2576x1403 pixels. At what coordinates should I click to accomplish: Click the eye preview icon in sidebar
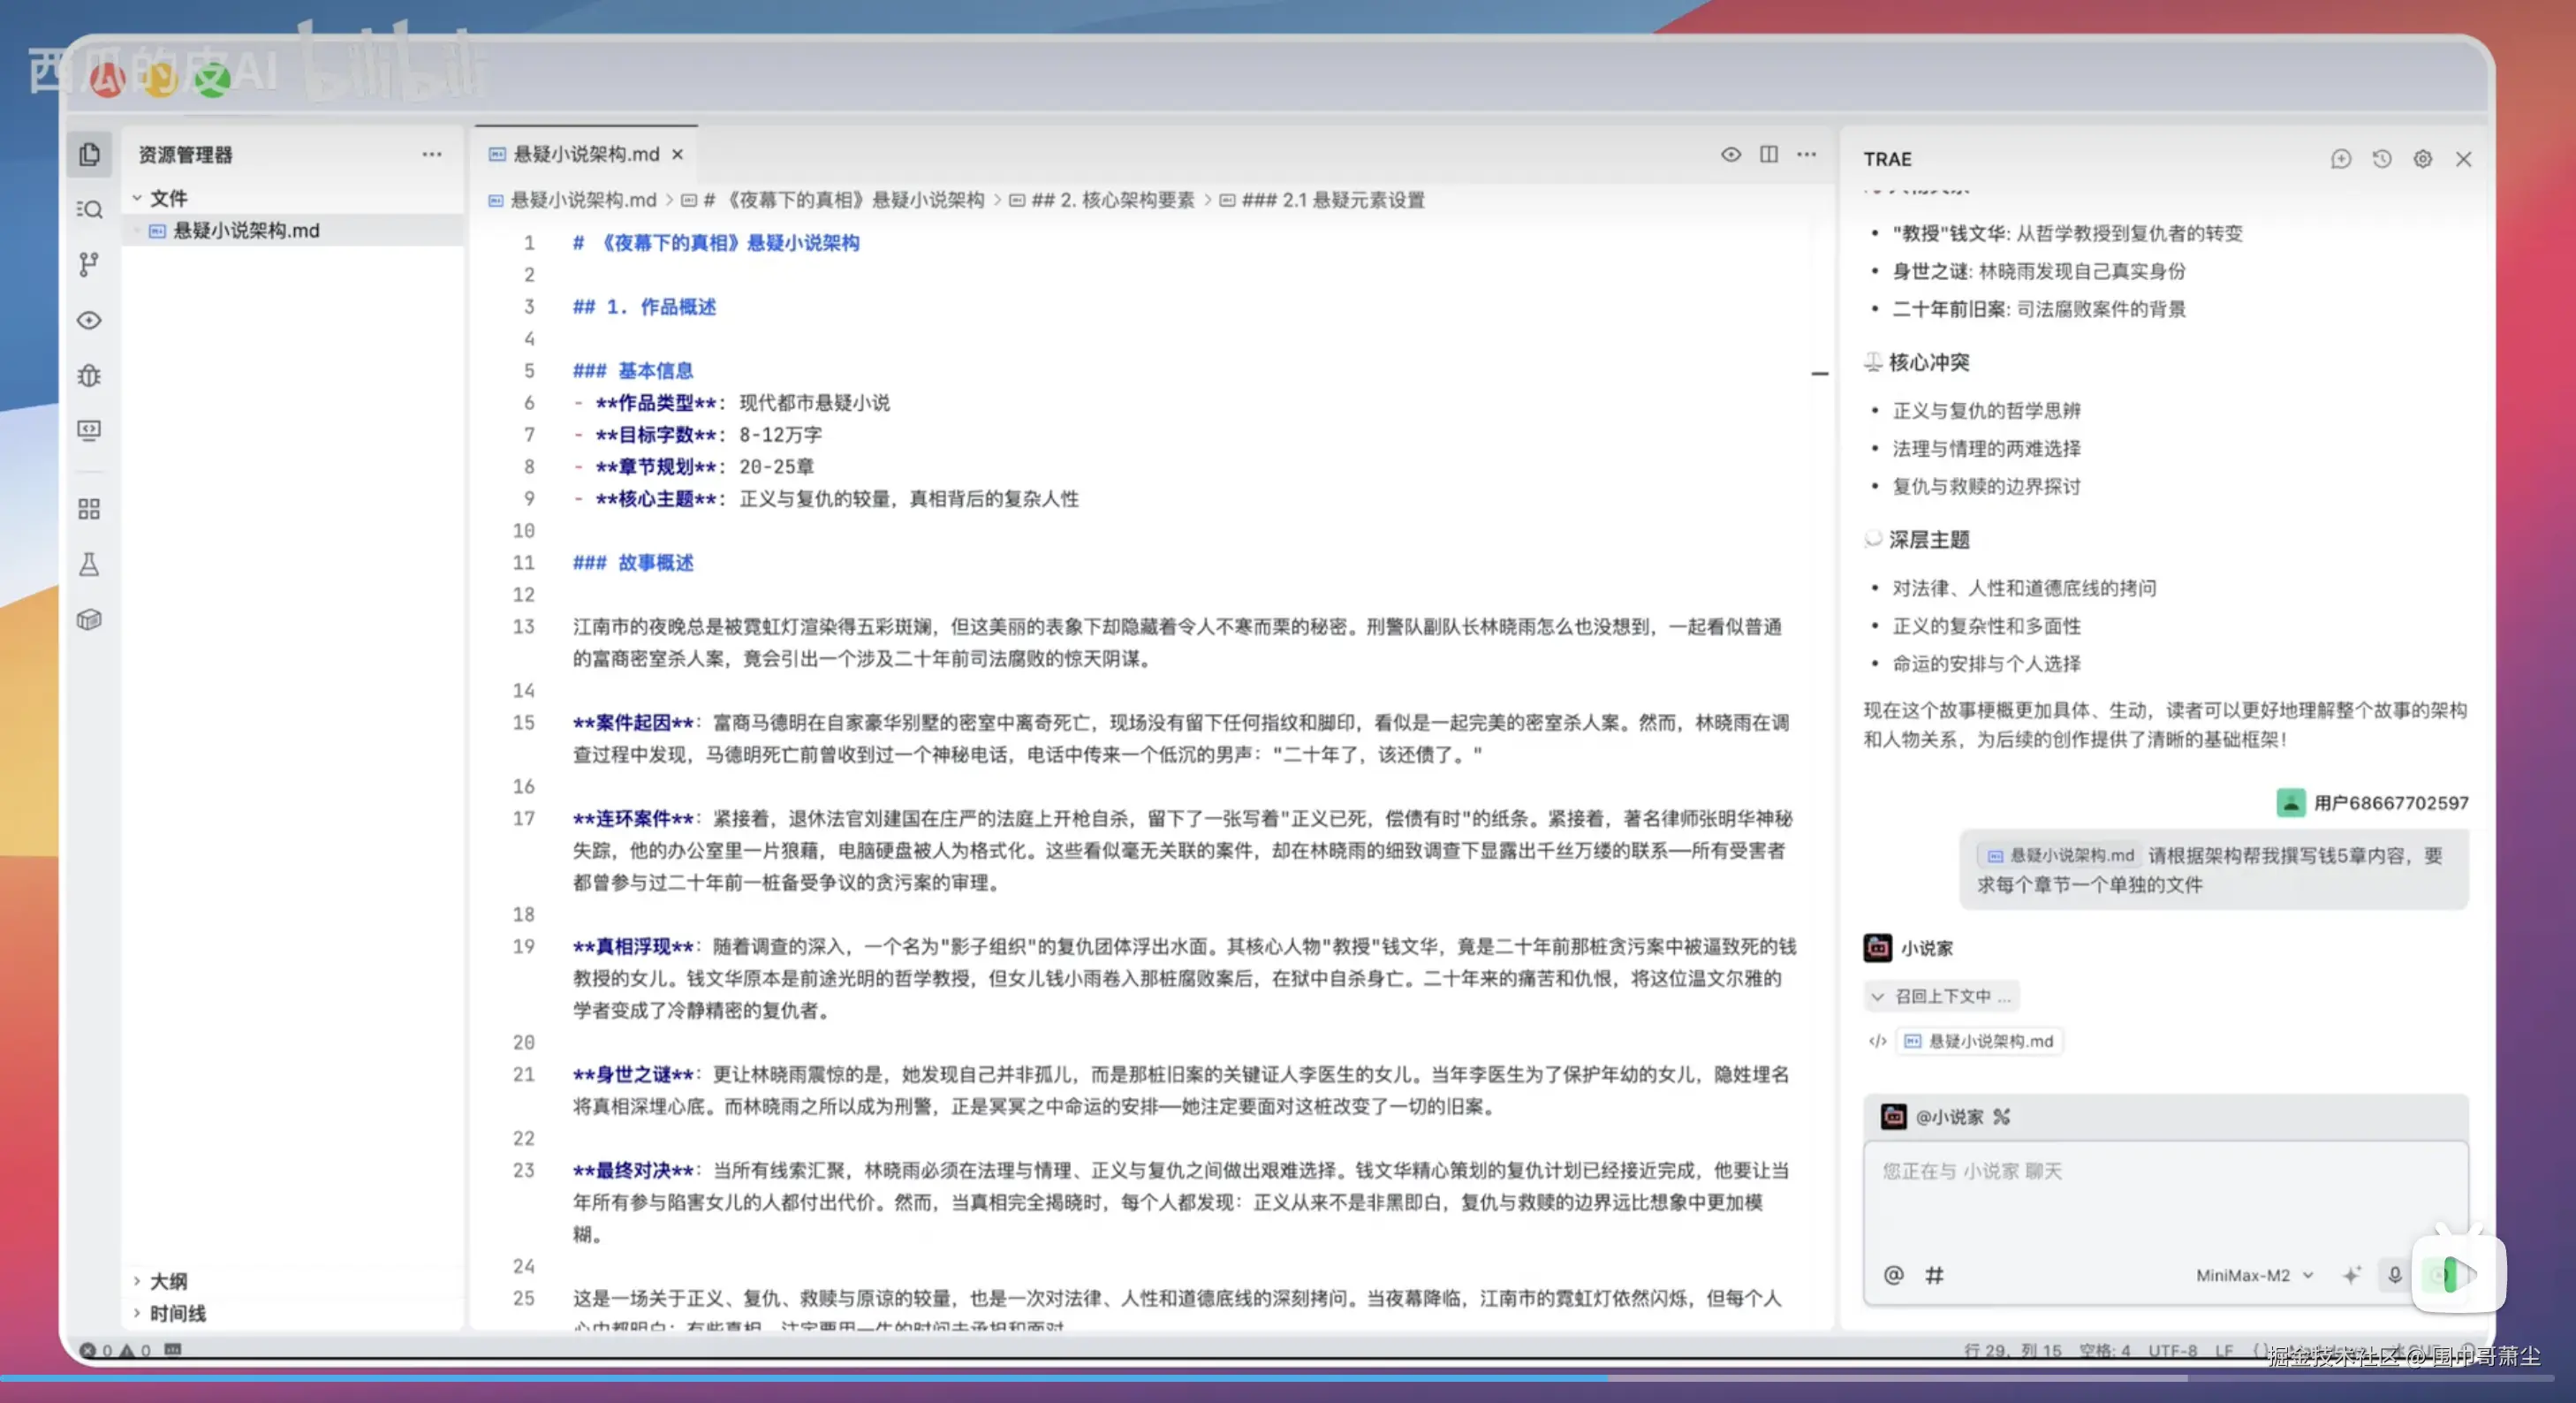pos(89,320)
